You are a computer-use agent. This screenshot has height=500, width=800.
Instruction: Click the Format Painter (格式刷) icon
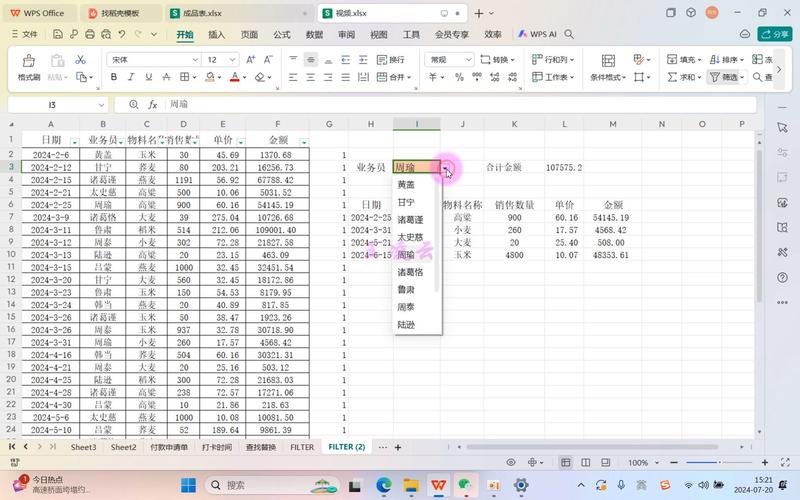[x=29, y=61]
